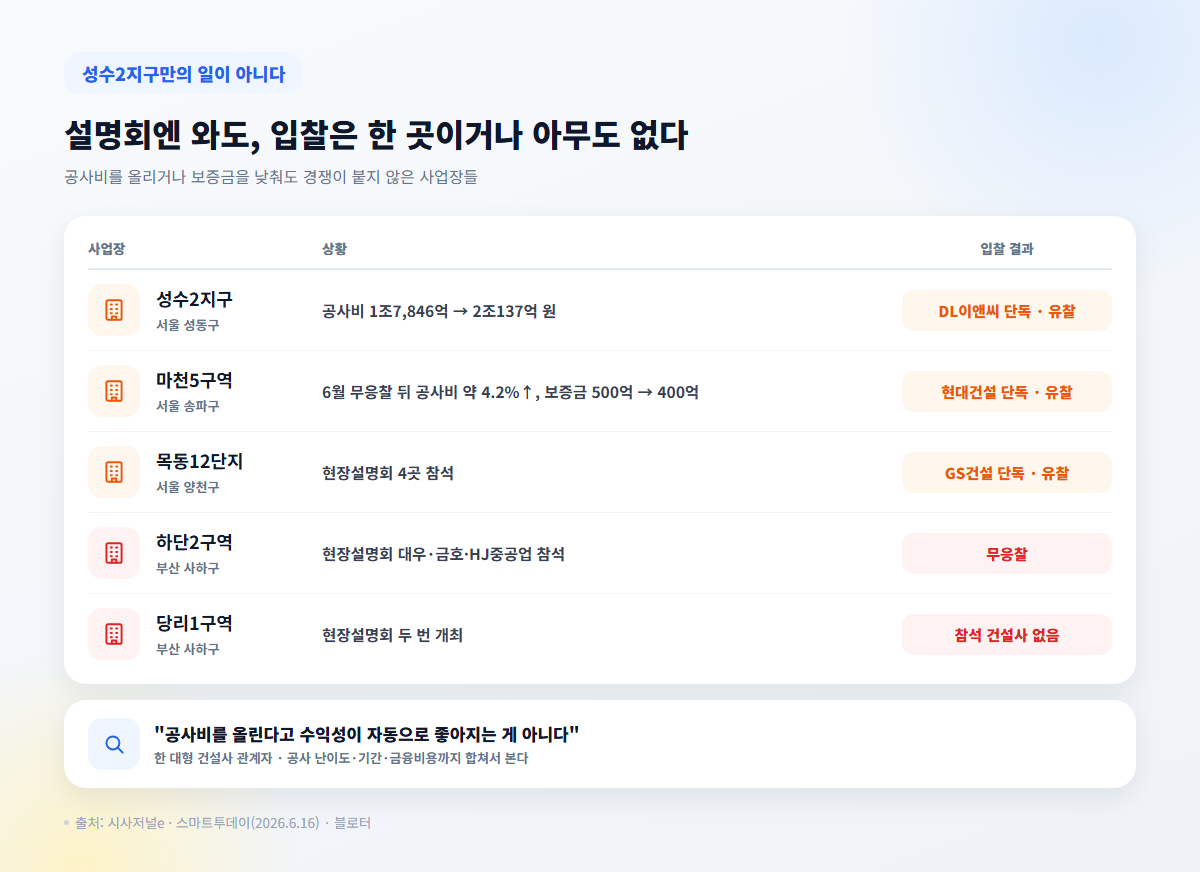Select the 성수2지구만의 일이 아니다 tag
The image size is (1200, 872).
click(x=183, y=74)
